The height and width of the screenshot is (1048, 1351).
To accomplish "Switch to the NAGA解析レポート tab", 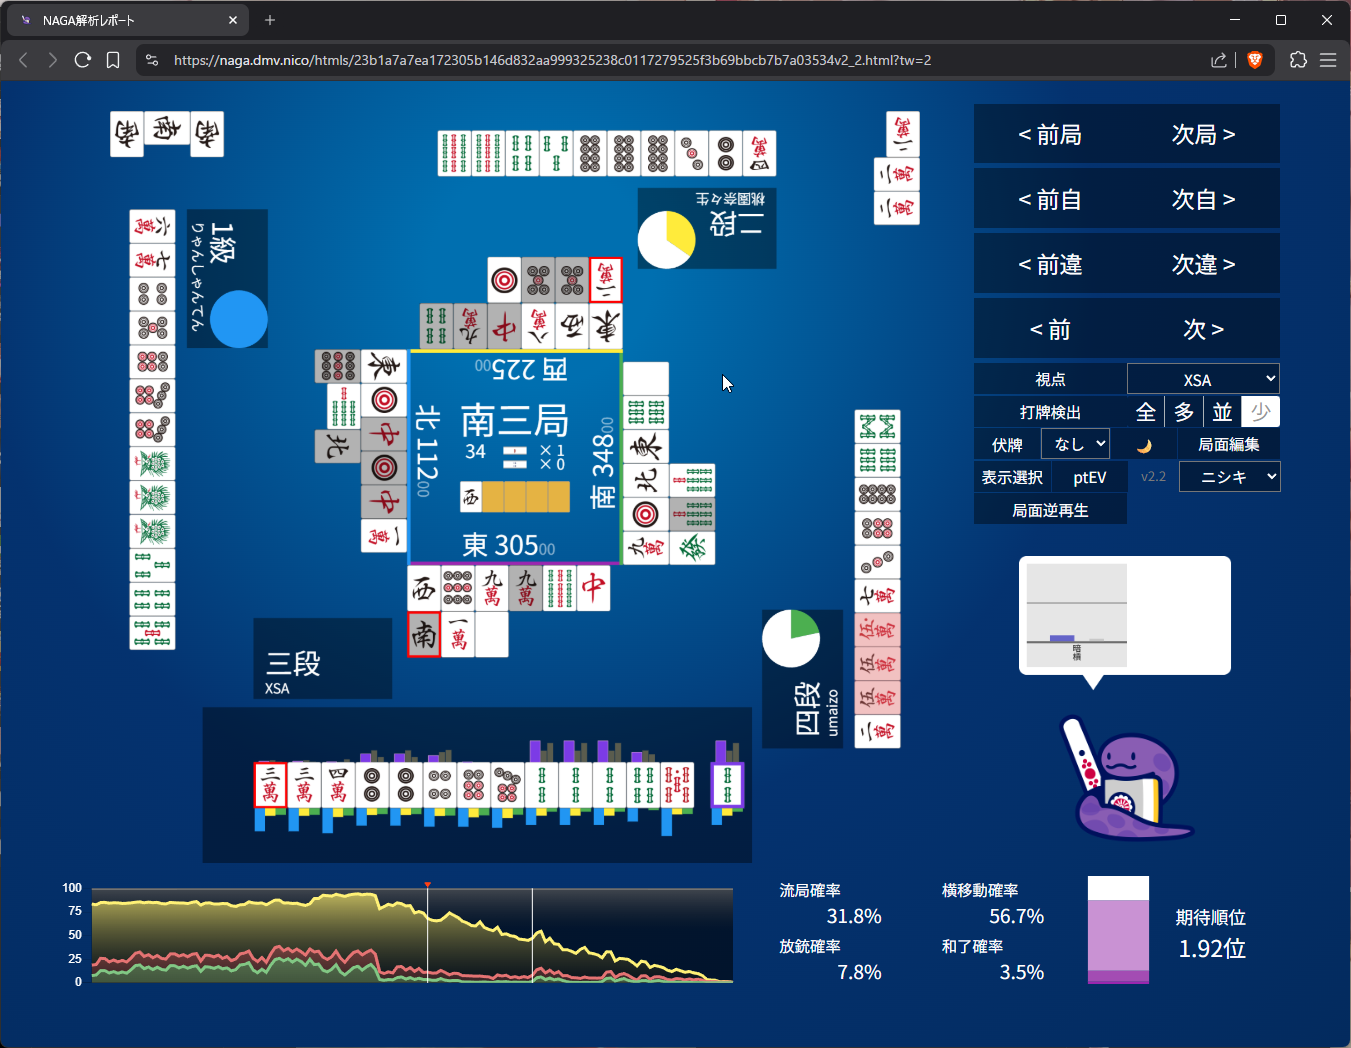I will point(125,20).
